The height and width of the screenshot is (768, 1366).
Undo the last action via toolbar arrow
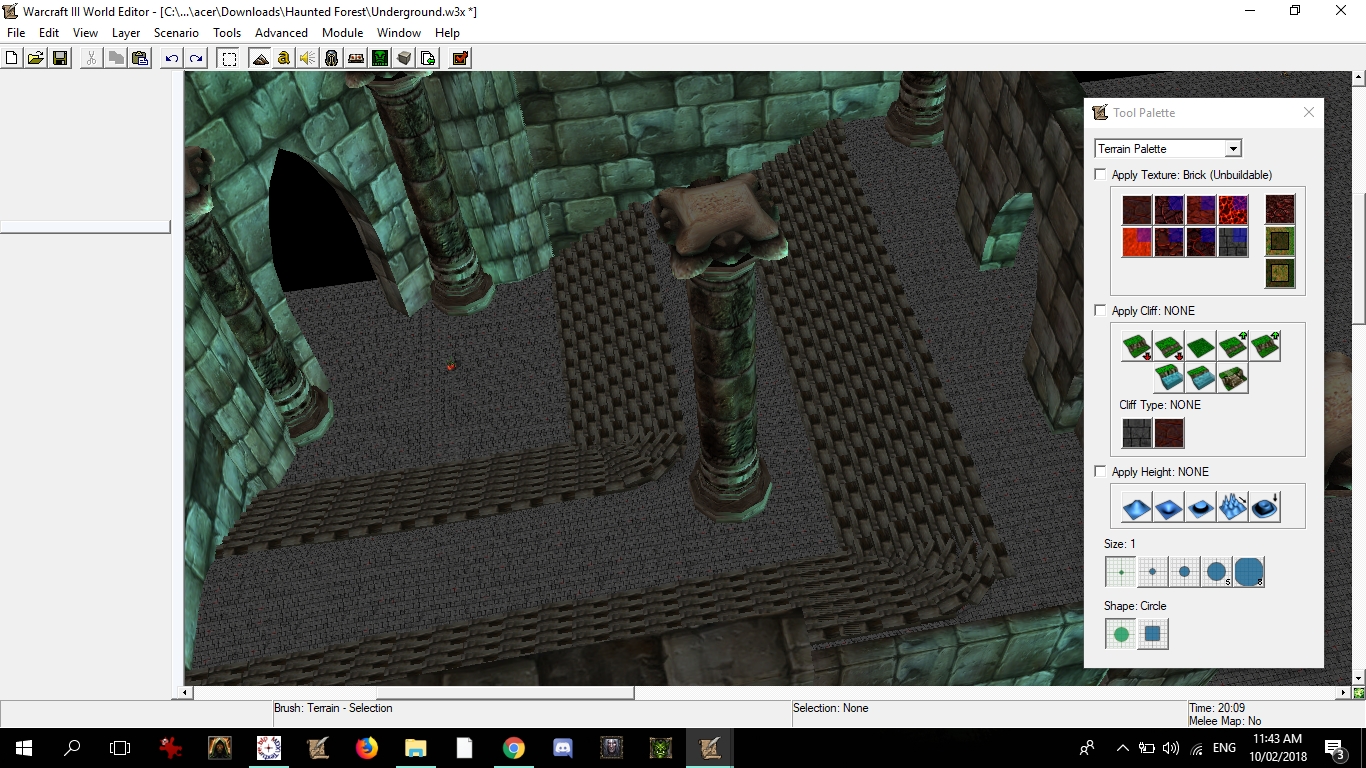pos(172,58)
